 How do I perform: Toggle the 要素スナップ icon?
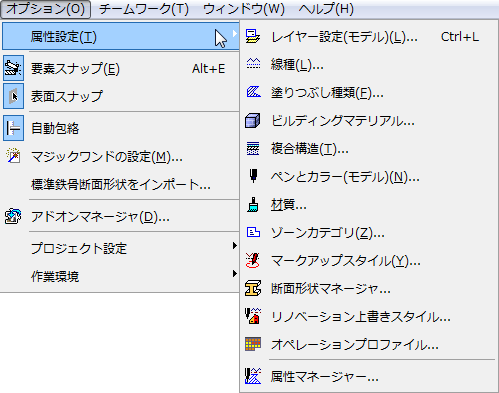[13, 68]
